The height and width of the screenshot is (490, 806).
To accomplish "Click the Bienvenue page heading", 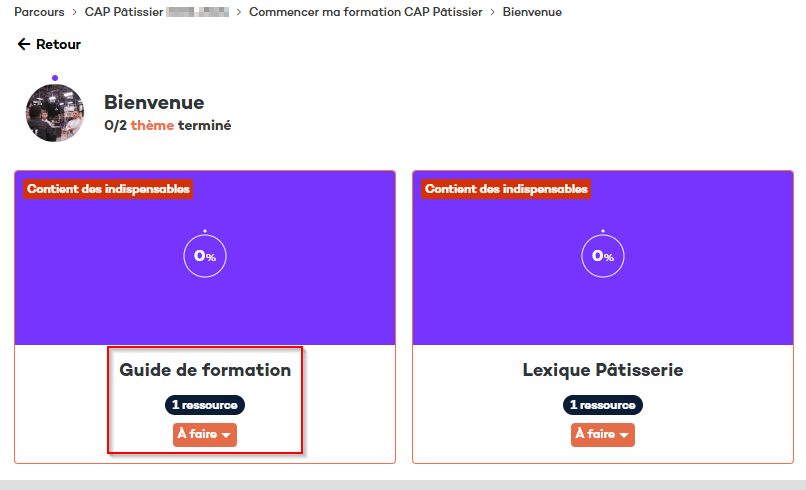I will pos(154,103).
